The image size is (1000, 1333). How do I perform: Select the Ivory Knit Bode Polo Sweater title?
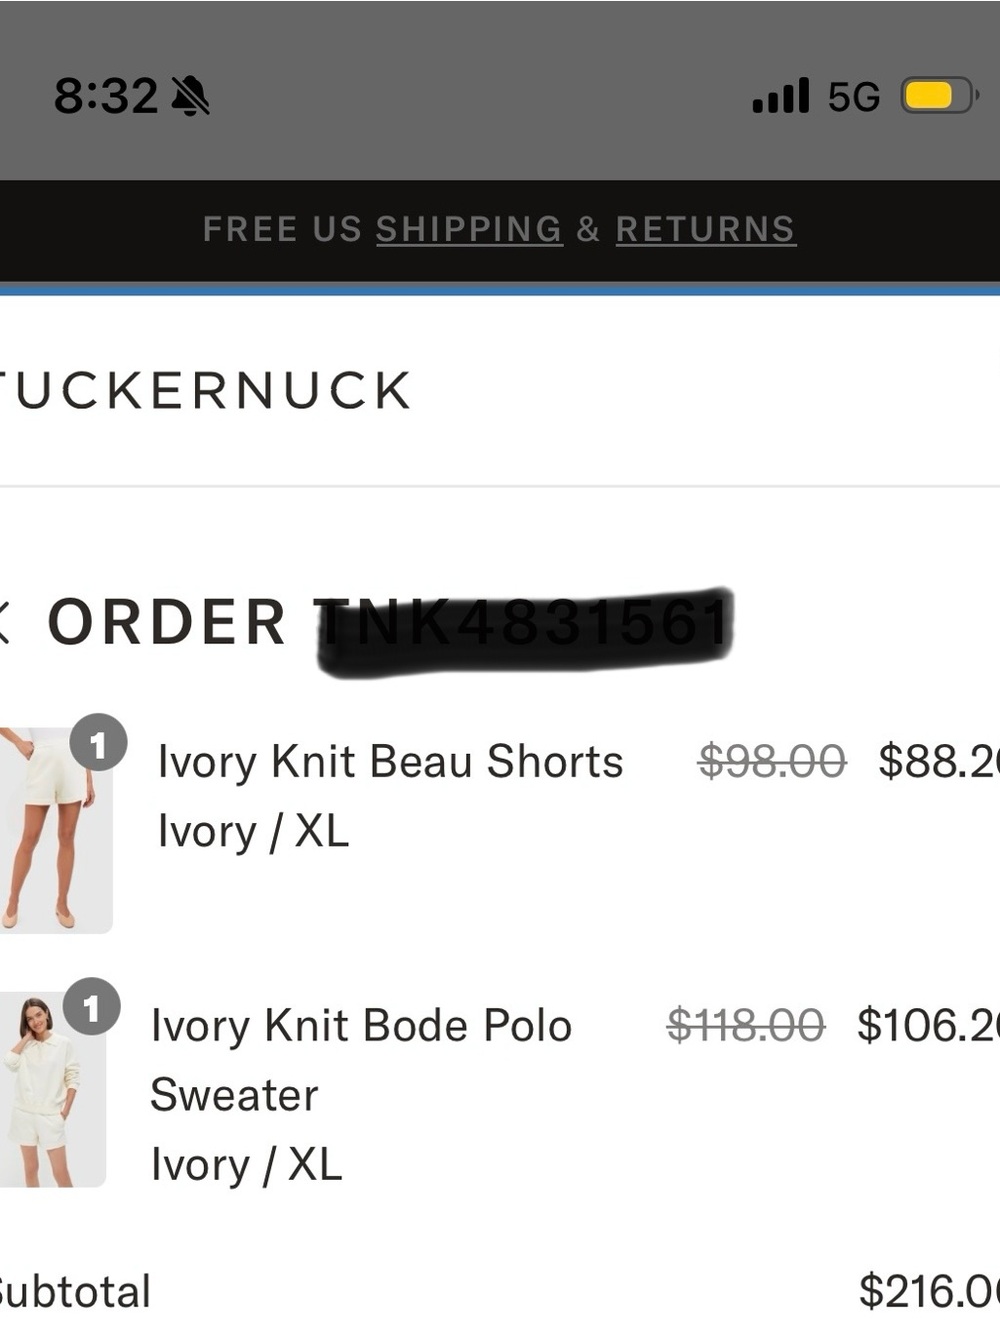pyautogui.click(x=361, y=1060)
